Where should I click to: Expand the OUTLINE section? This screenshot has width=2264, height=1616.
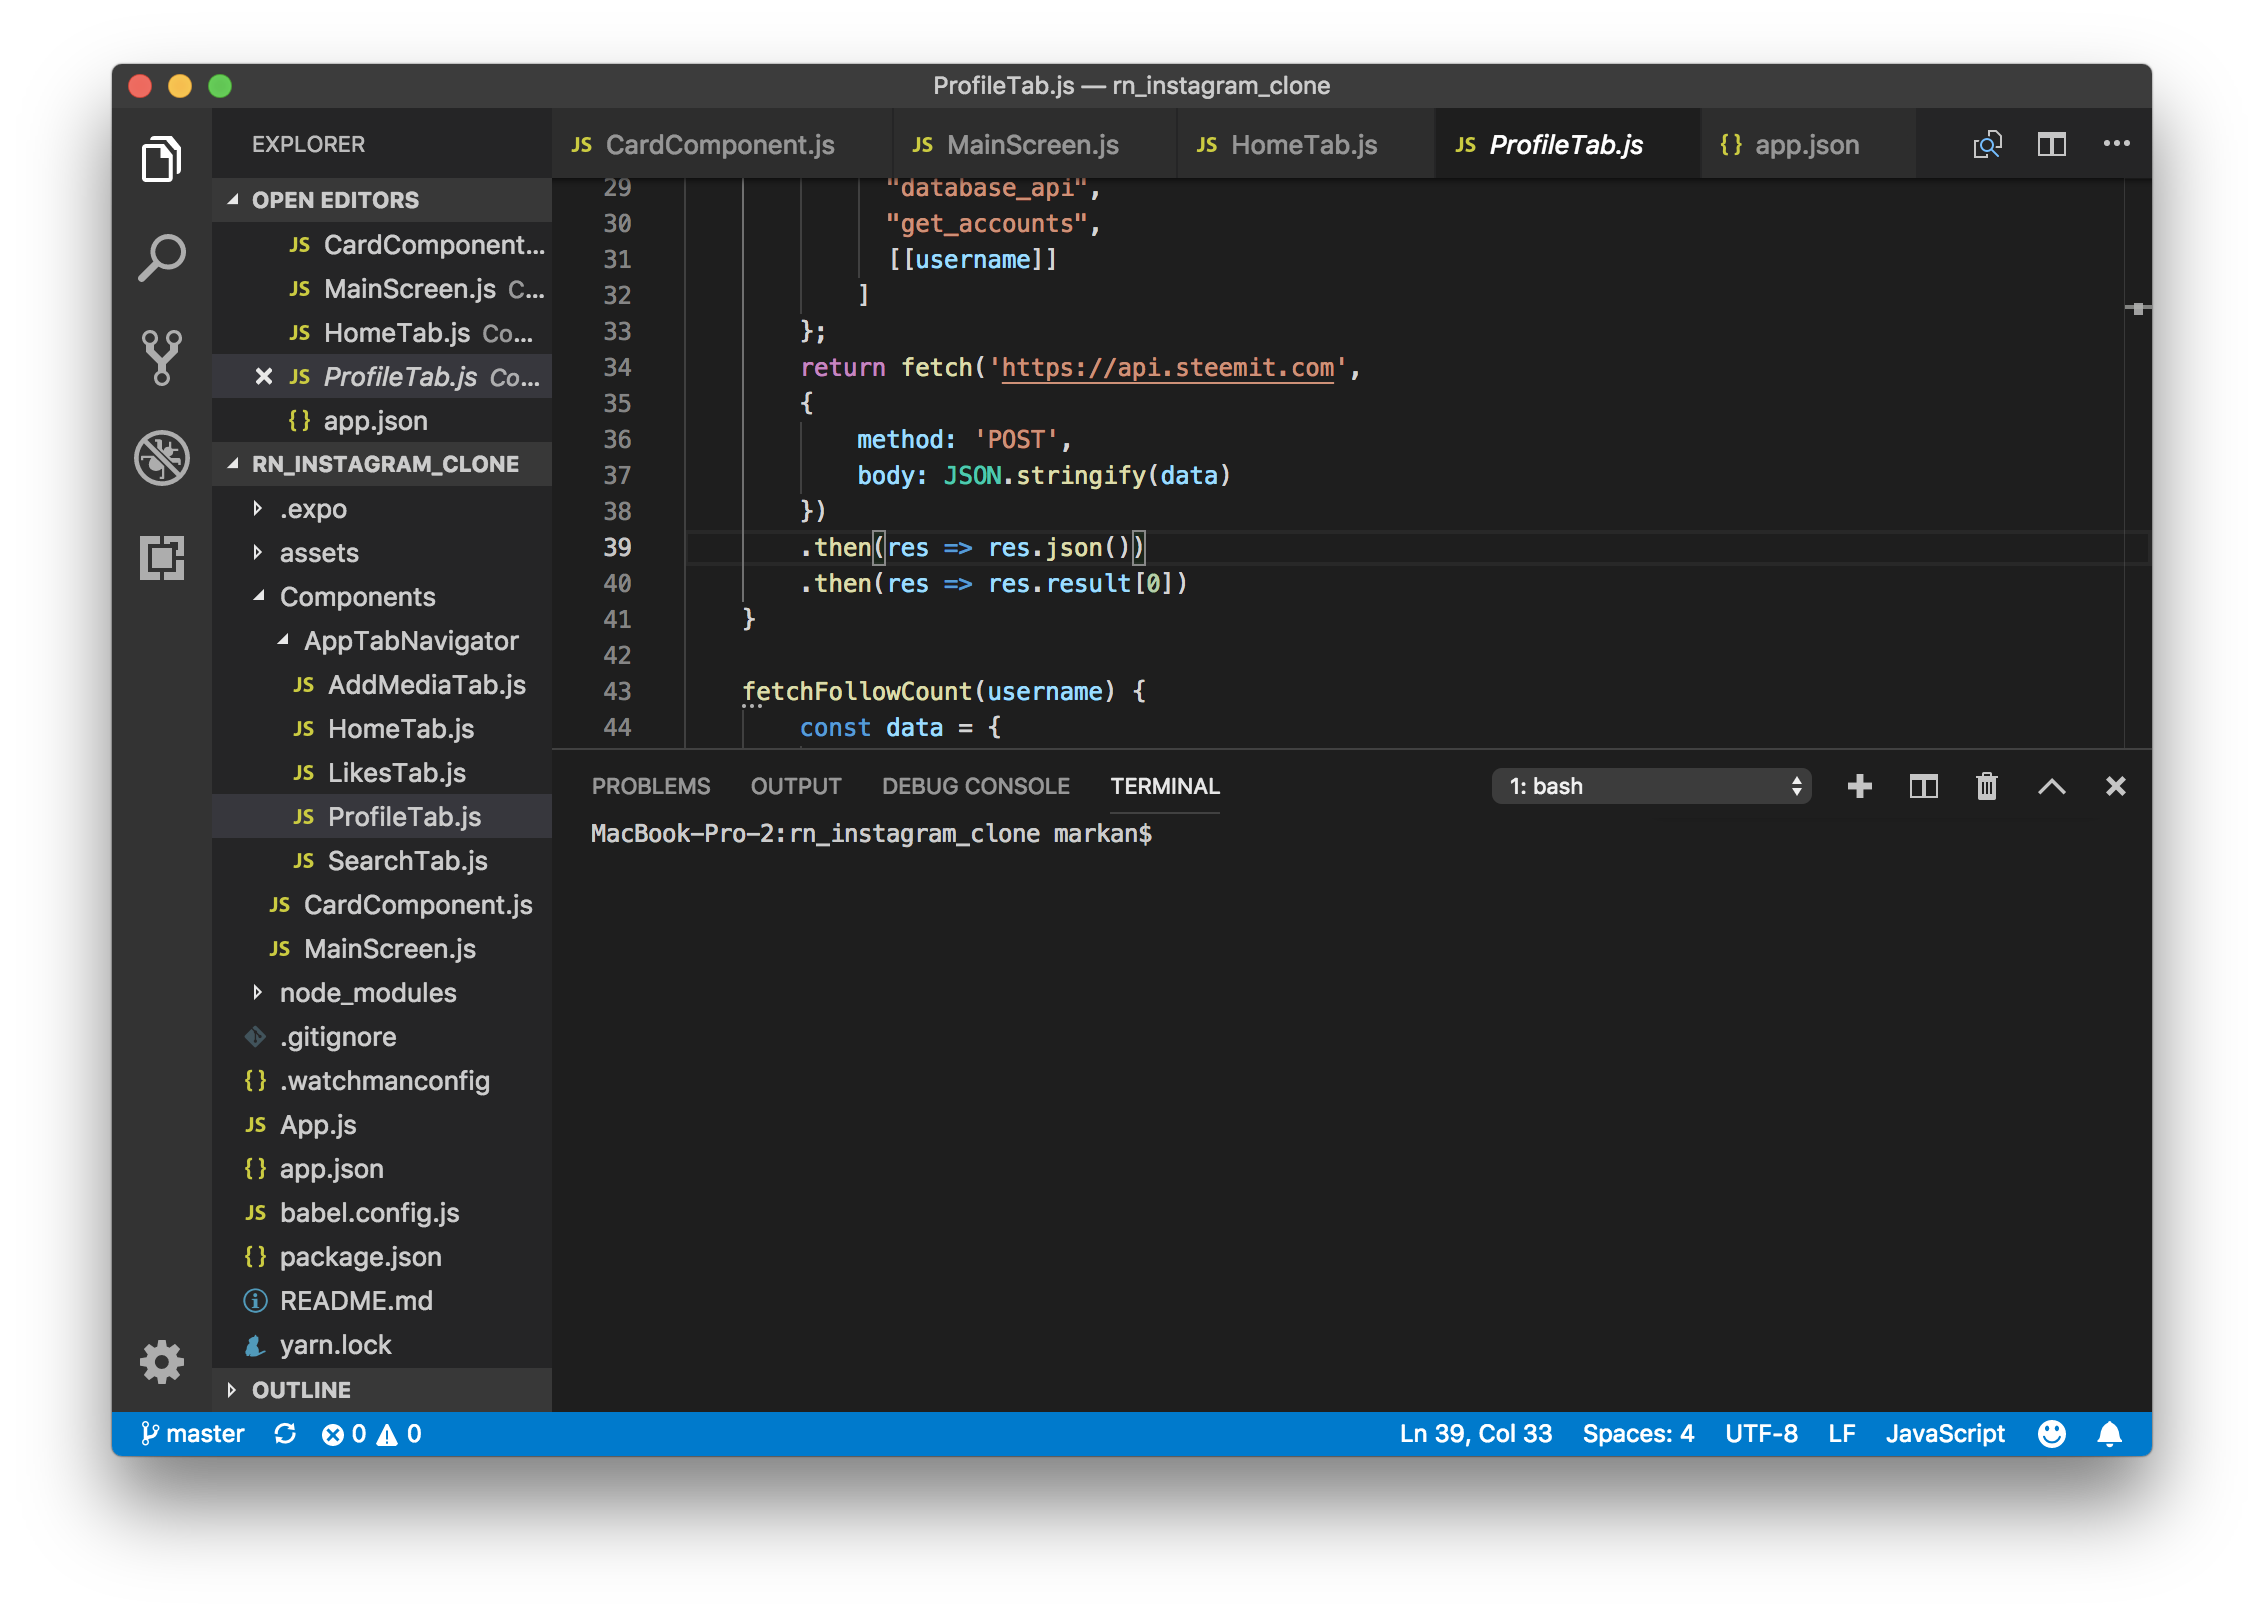pos(301,1390)
